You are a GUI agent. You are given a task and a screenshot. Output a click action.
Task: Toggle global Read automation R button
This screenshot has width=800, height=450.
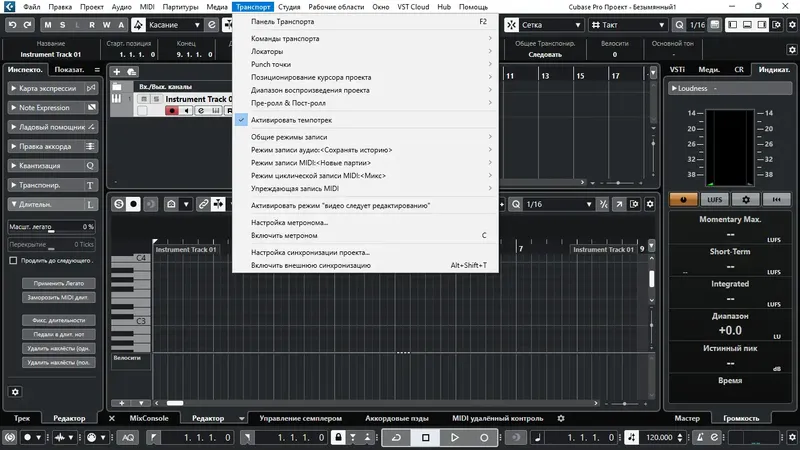(92, 24)
